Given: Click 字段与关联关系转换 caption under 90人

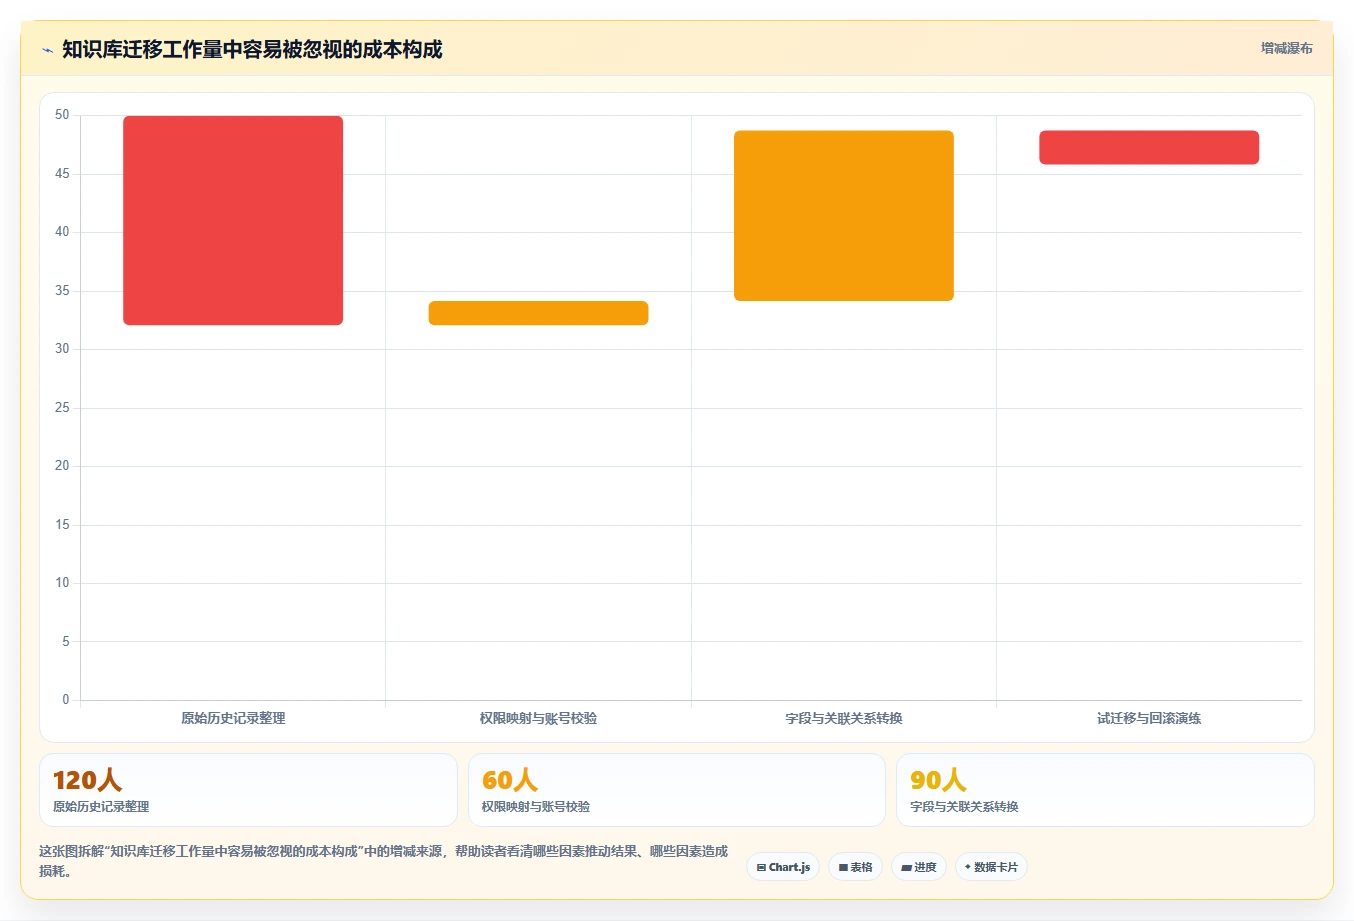Looking at the screenshot, I should pos(964,807).
